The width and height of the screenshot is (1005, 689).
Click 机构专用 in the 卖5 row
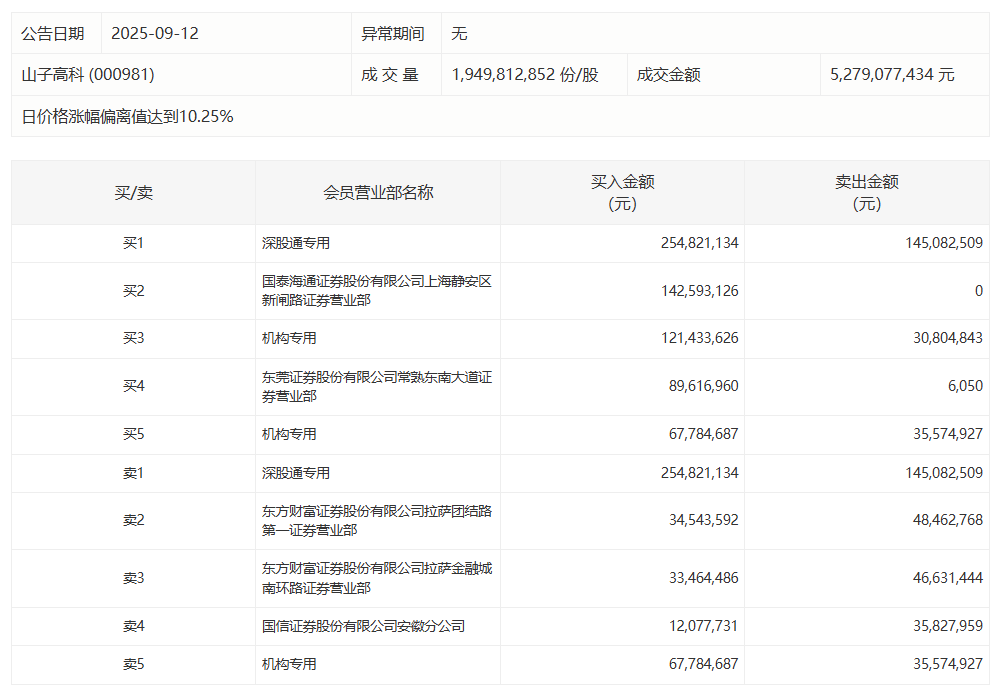click(289, 664)
